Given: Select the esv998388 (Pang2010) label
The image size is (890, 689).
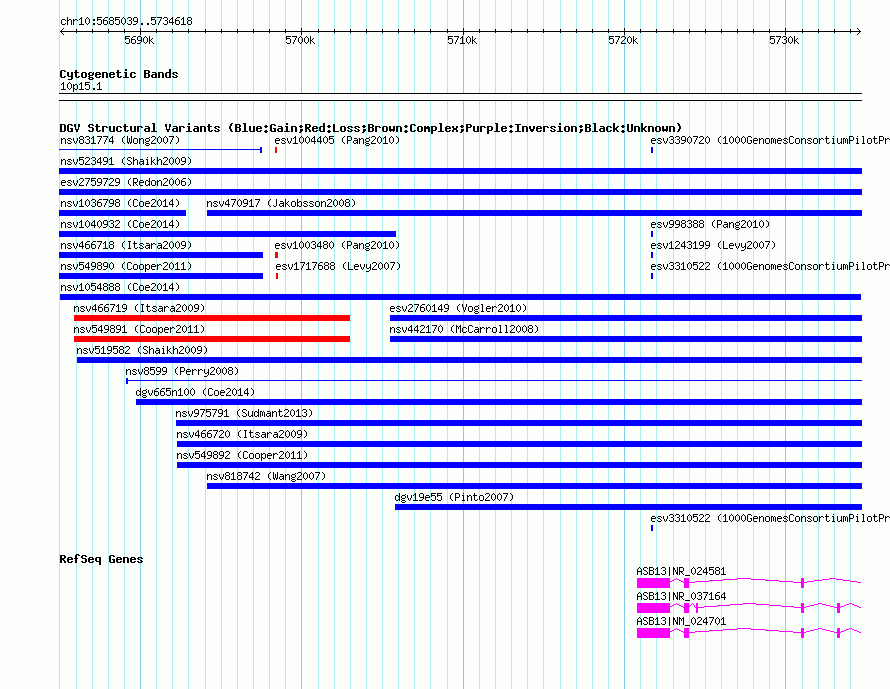Looking at the screenshot, I should (x=710, y=224).
